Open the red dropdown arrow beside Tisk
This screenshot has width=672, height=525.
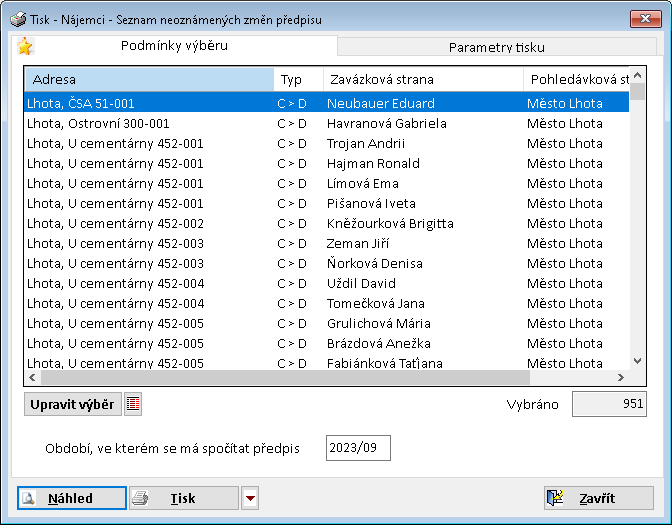(x=250, y=499)
